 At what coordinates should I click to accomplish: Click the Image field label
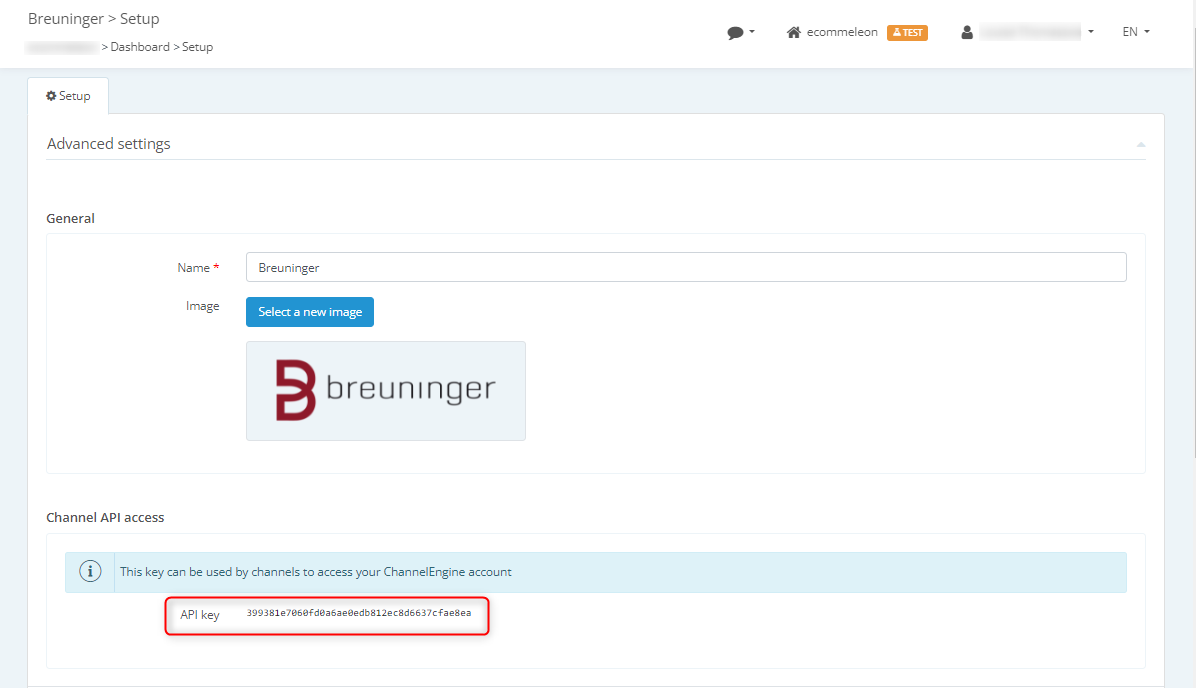click(x=203, y=306)
